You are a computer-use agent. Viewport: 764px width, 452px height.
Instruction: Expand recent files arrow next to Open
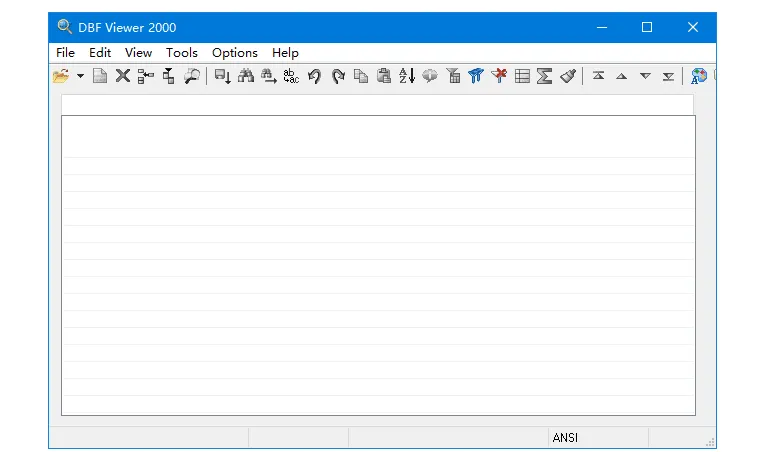(x=80, y=76)
